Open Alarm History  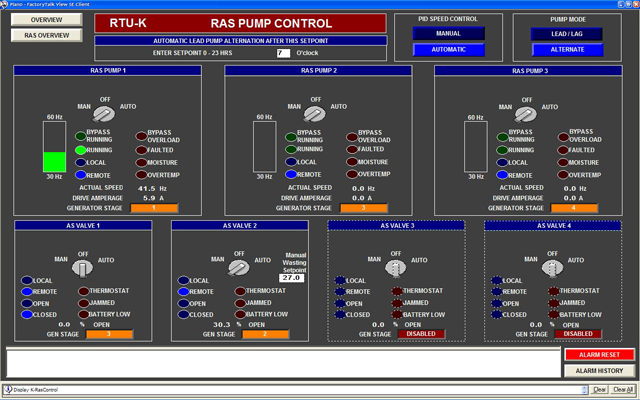pyautogui.click(x=599, y=370)
